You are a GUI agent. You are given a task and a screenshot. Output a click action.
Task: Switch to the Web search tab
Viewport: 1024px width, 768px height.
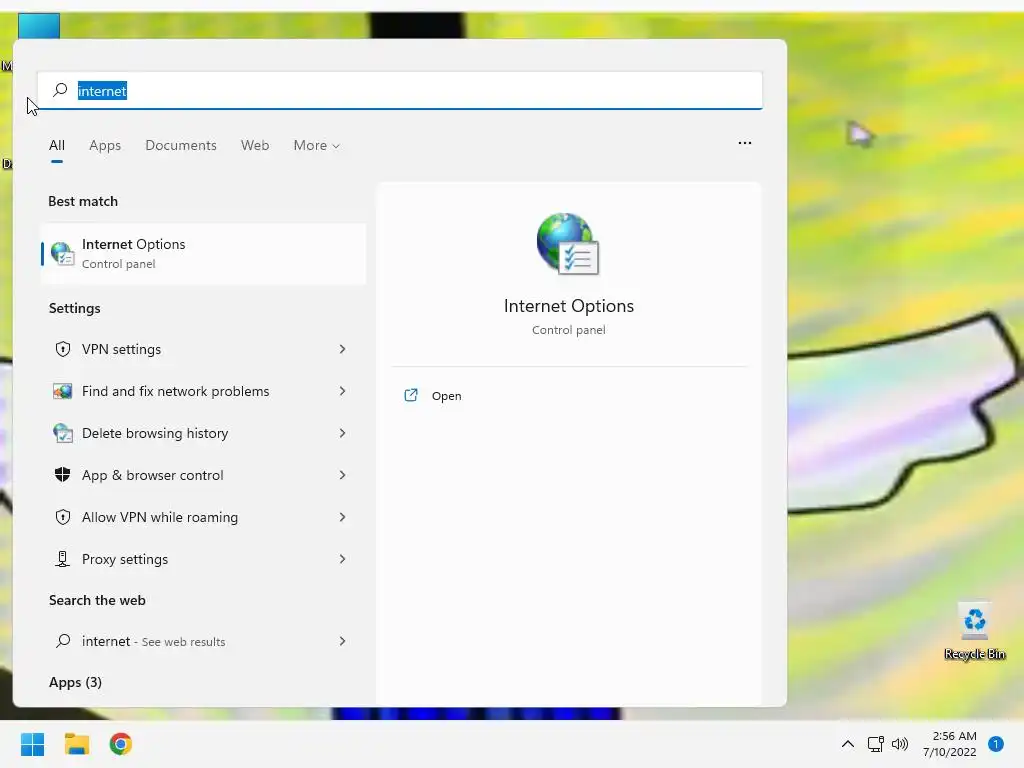(255, 145)
